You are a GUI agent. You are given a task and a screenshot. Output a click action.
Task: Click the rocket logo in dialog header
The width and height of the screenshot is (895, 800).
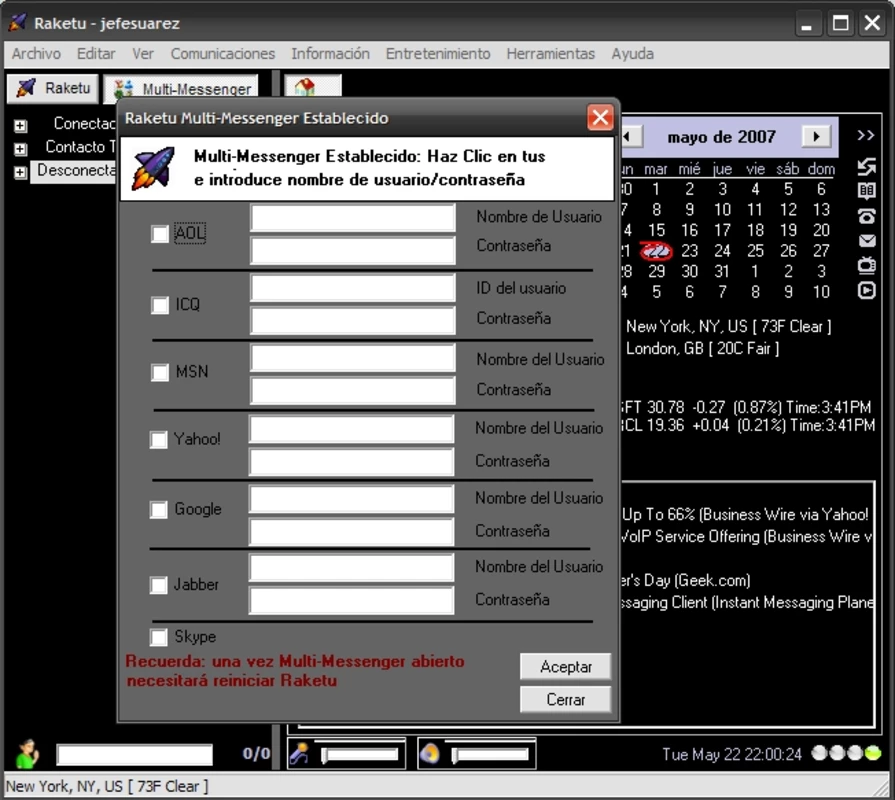(153, 168)
